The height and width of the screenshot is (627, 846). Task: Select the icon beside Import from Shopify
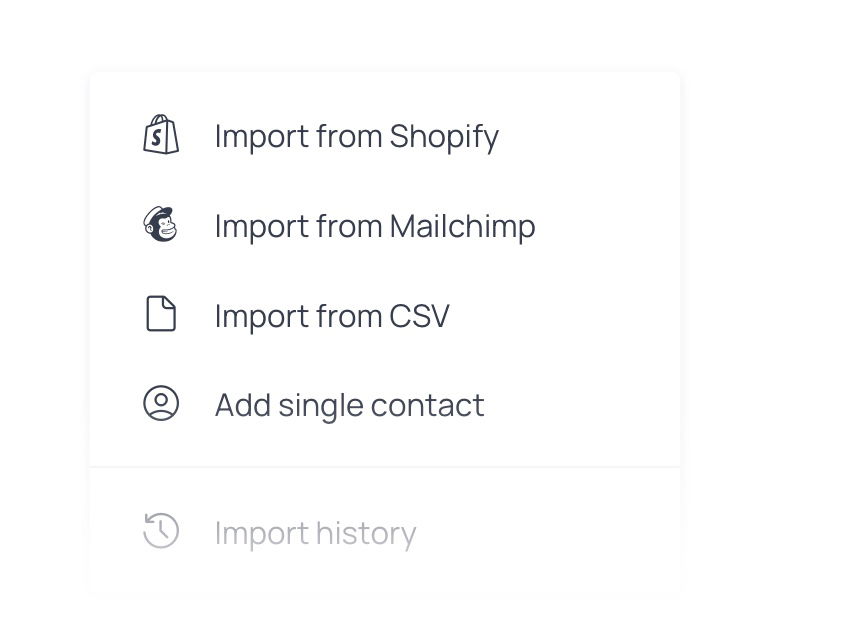coord(161,136)
